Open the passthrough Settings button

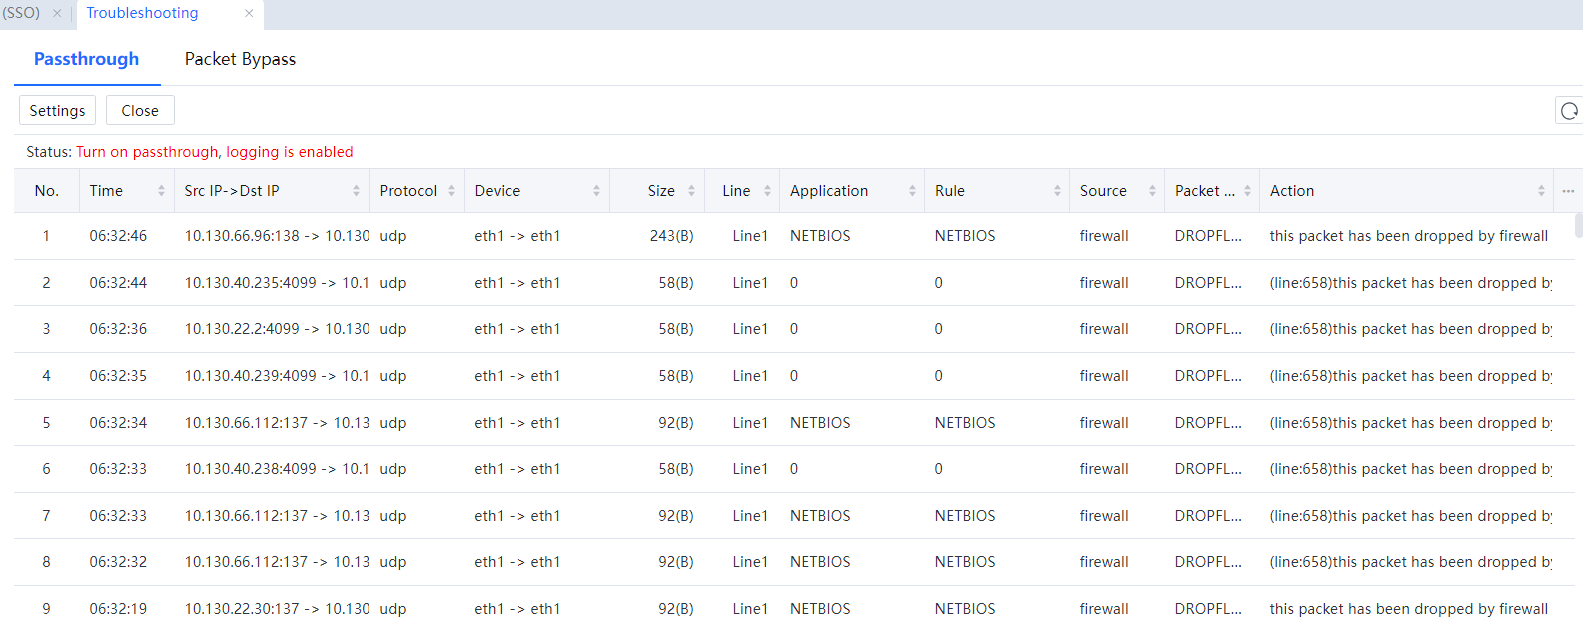pos(57,111)
